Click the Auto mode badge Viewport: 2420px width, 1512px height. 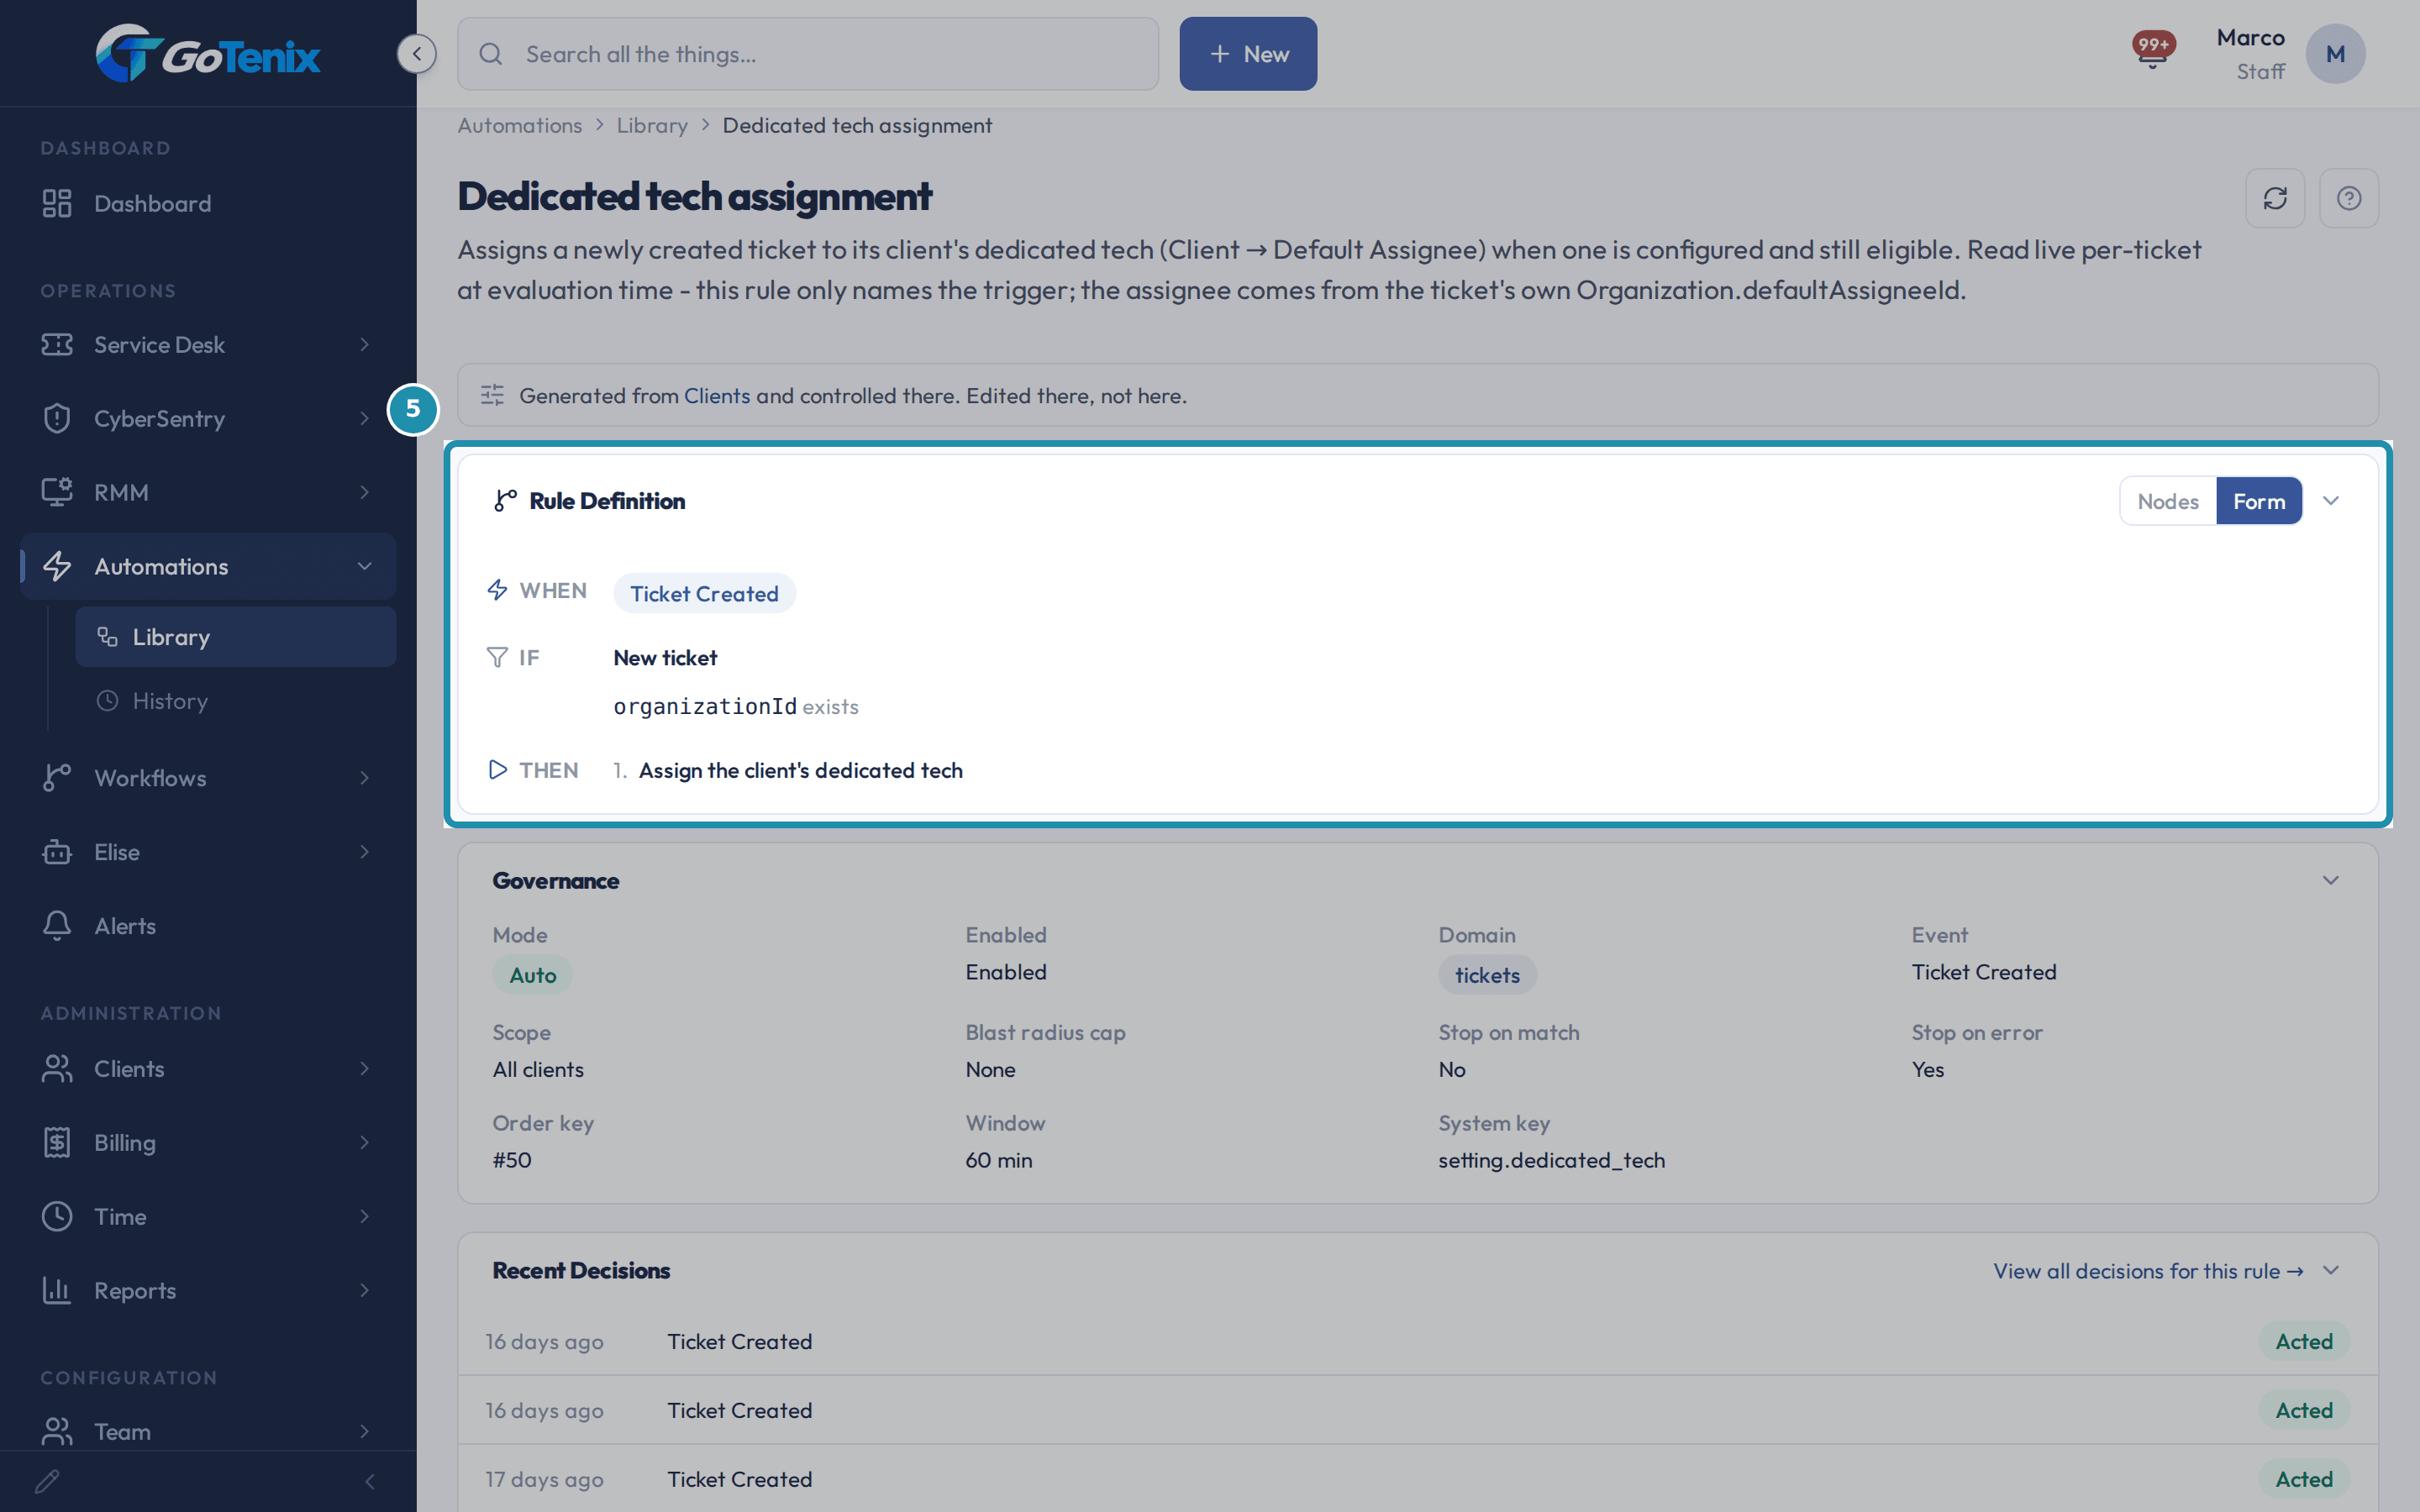pos(532,975)
